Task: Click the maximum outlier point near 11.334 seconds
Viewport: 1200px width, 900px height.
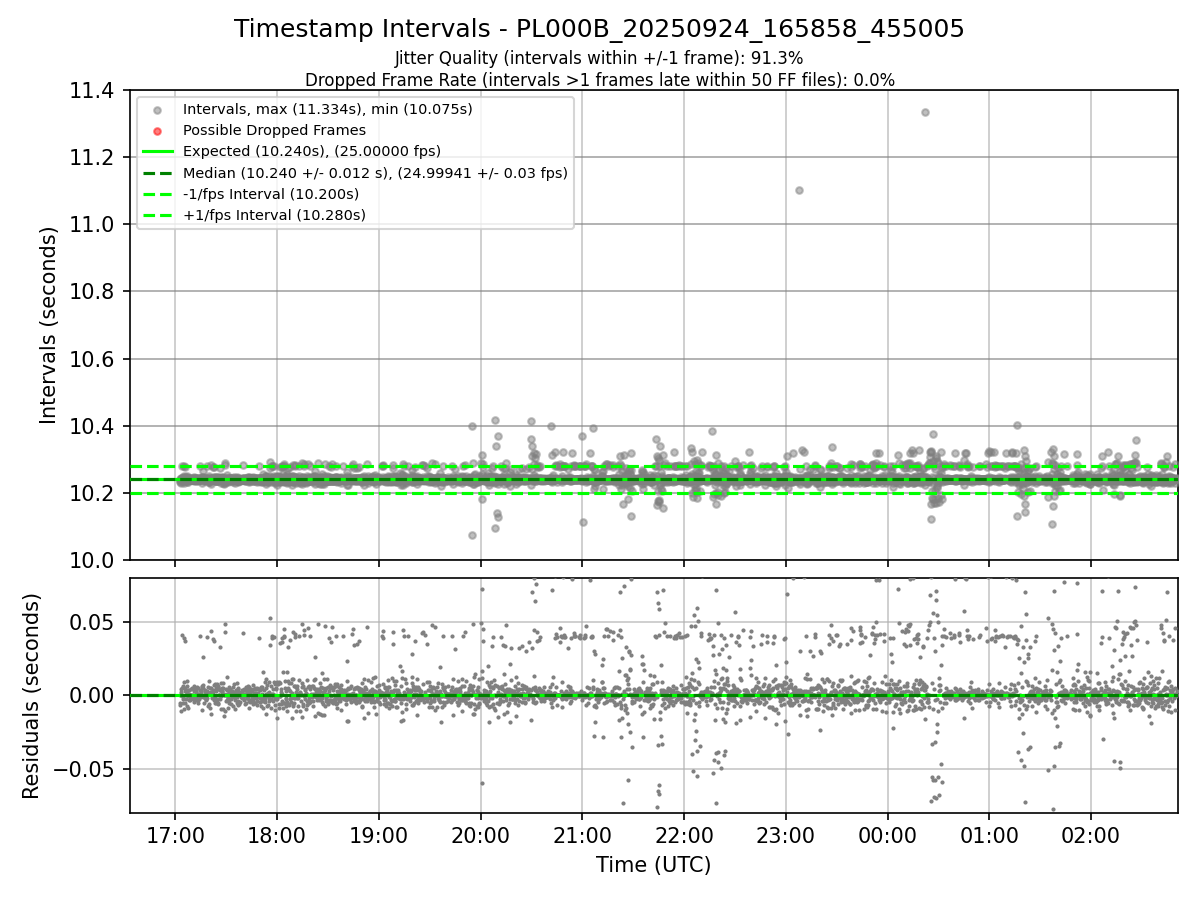Action: [925, 112]
